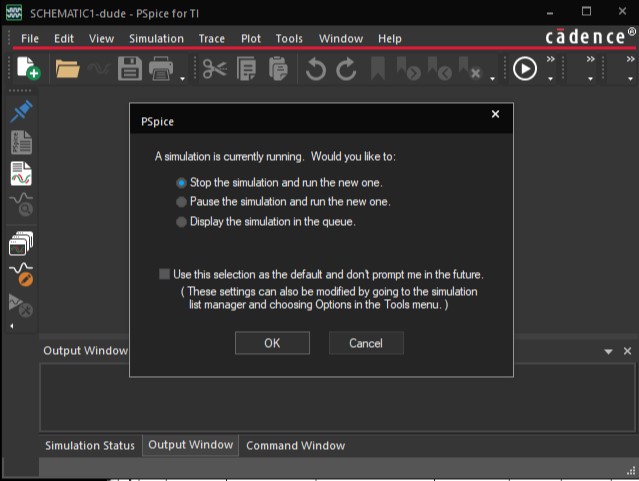Save with the floppy disk icon
Screen dimensions: 639x481
130,68
